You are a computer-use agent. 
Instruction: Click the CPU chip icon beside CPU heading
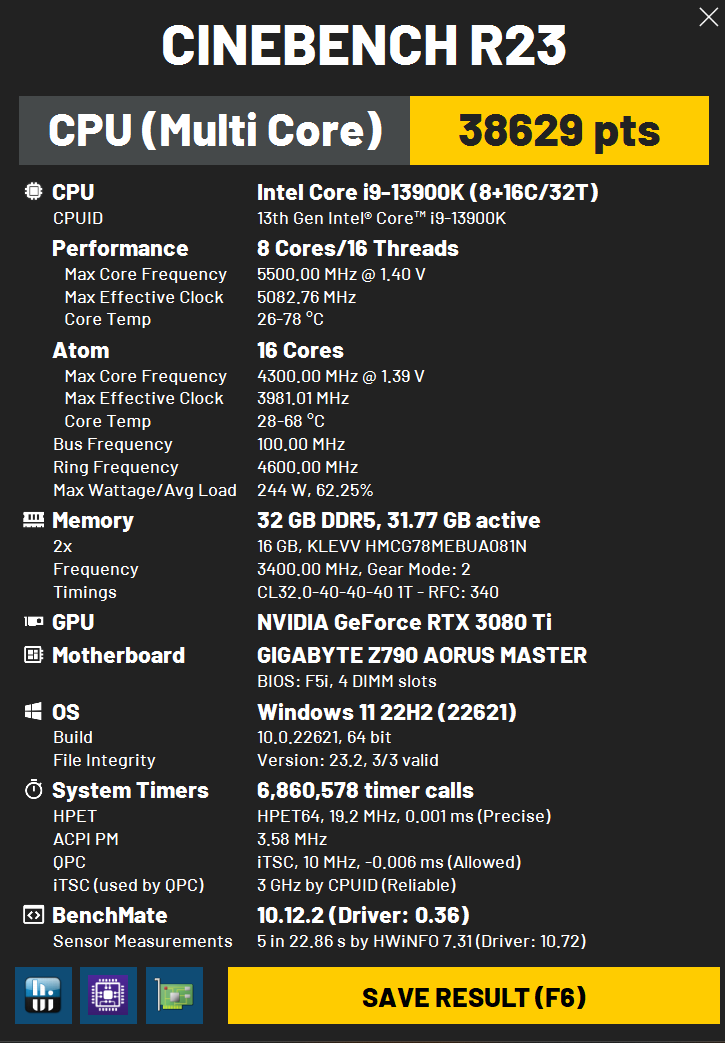pyautogui.click(x=33, y=192)
